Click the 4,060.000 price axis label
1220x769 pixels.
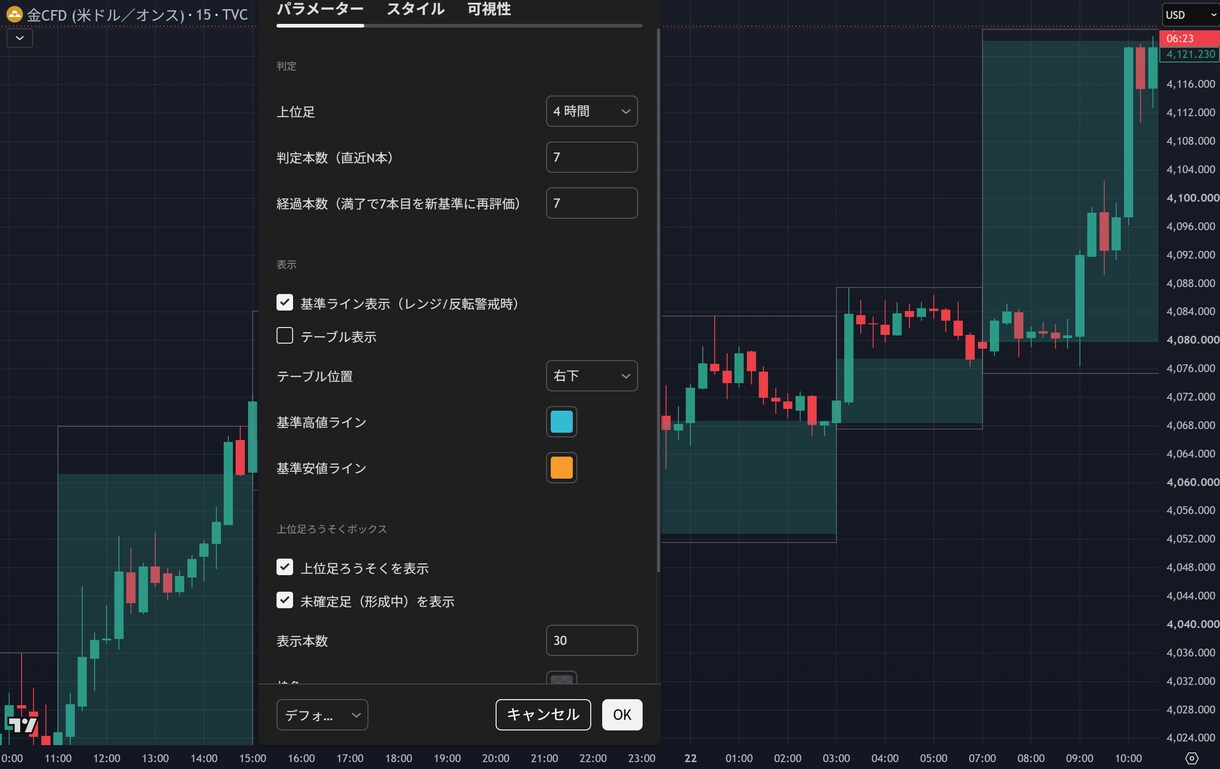point(1192,482)
